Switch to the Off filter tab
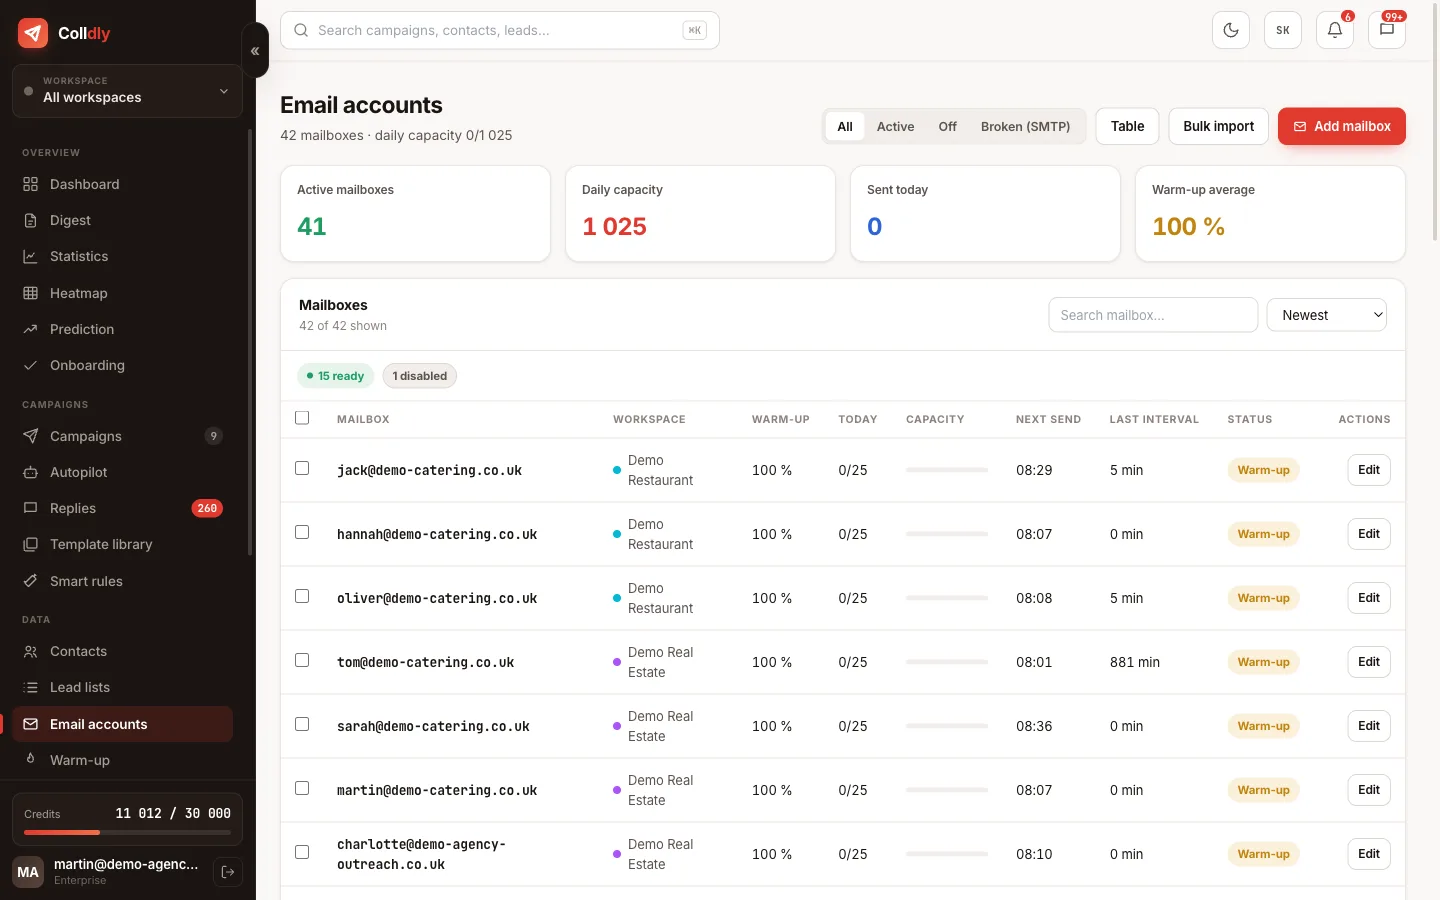 (947, 126)
